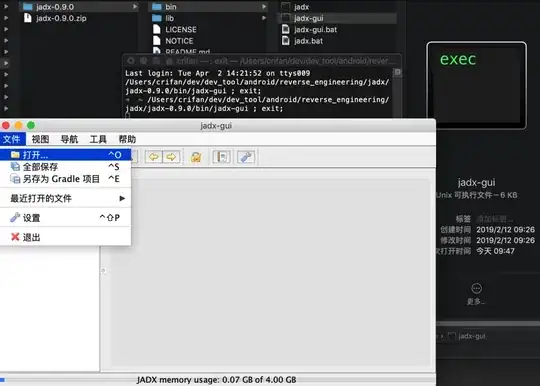The height and width of the screenshot is (386, 540).
Task: Click the 更多 ellipsis button in preview
Action: (x=477, y=288)
